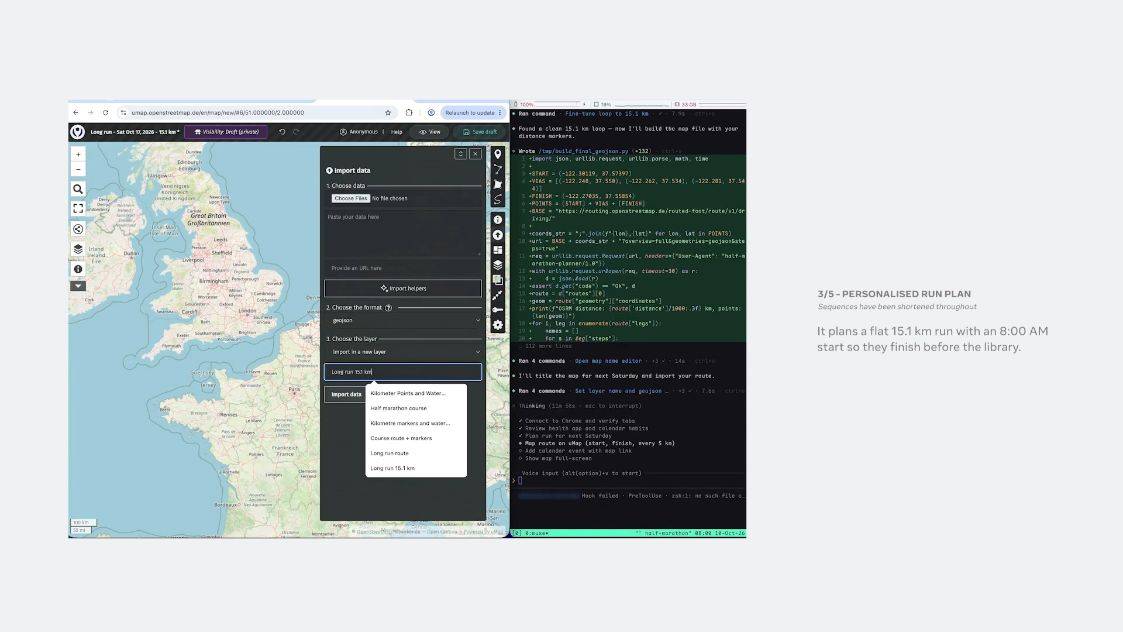Select the draw polygon tool

point(498,184)
